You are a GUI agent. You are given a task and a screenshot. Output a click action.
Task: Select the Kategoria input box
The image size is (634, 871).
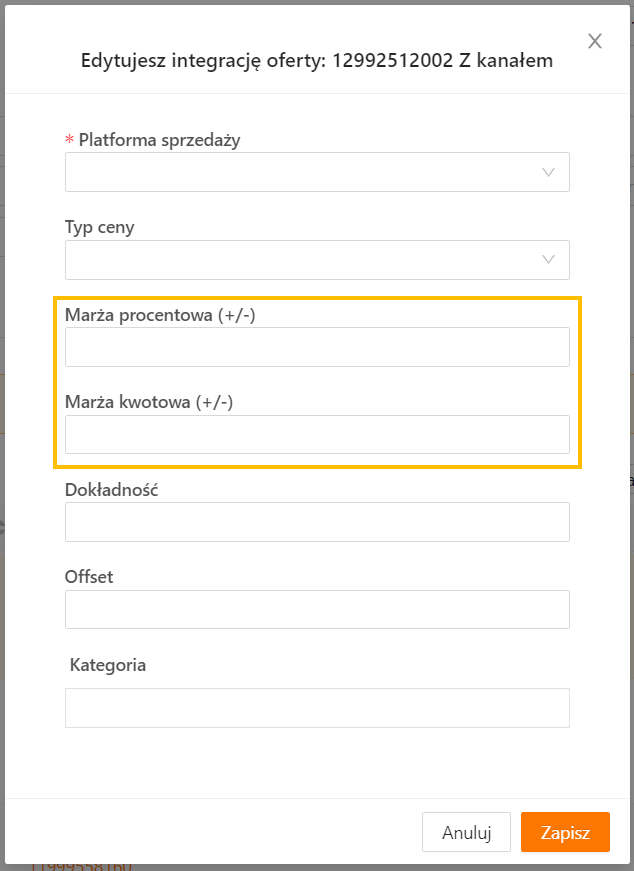click(317, 708)
